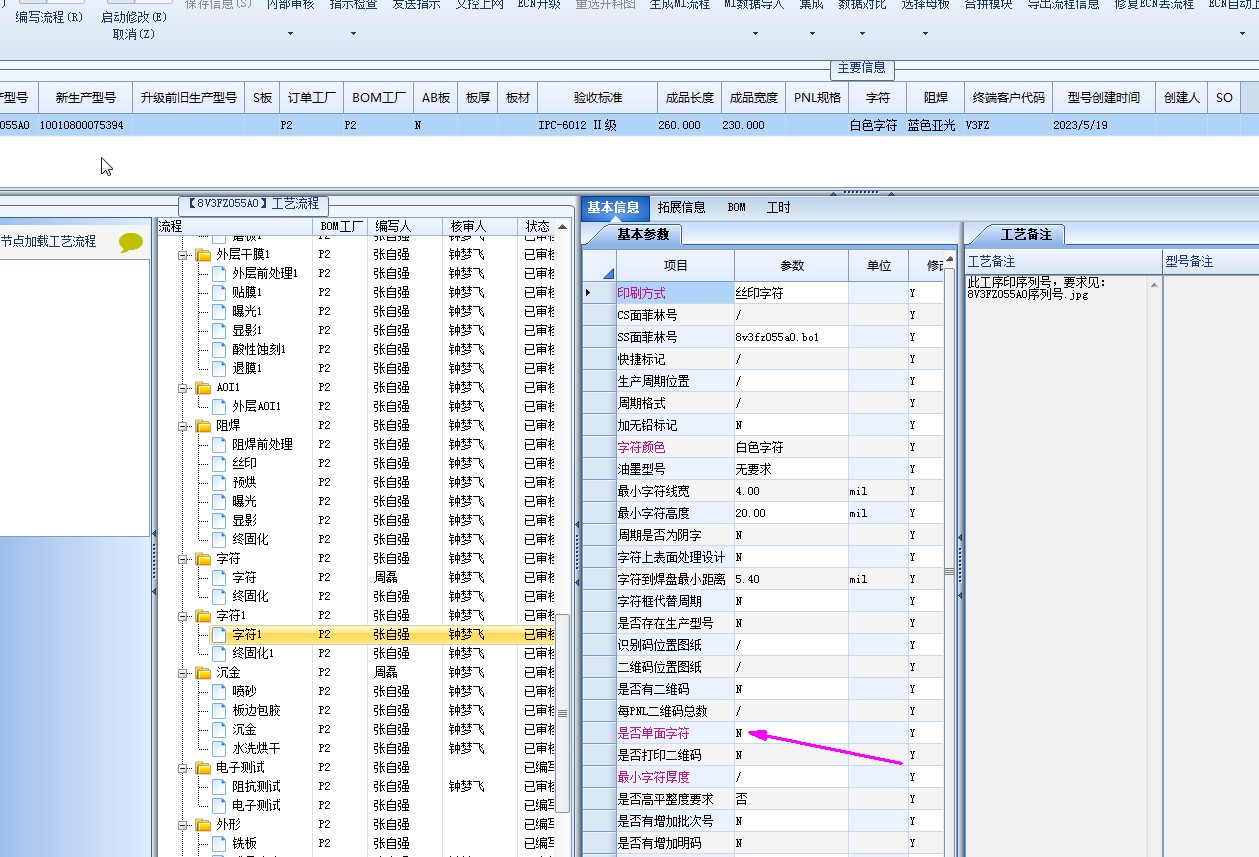Click the 节点加载工艺流程 label
1259x857 pixels.
coord(48,242)
